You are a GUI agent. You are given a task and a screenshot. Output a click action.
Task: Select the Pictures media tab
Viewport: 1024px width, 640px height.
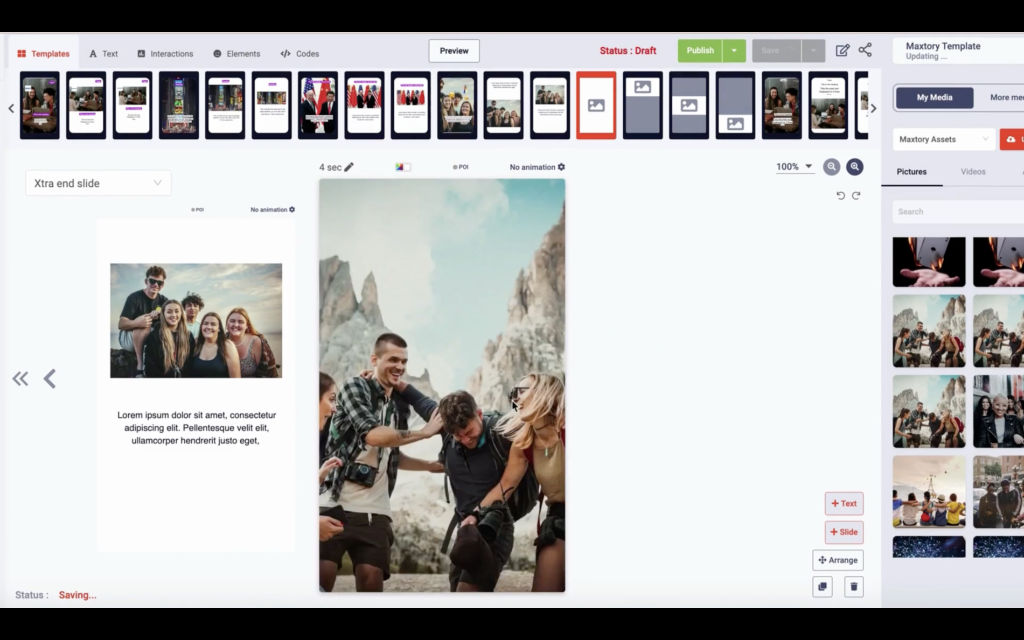912,172
